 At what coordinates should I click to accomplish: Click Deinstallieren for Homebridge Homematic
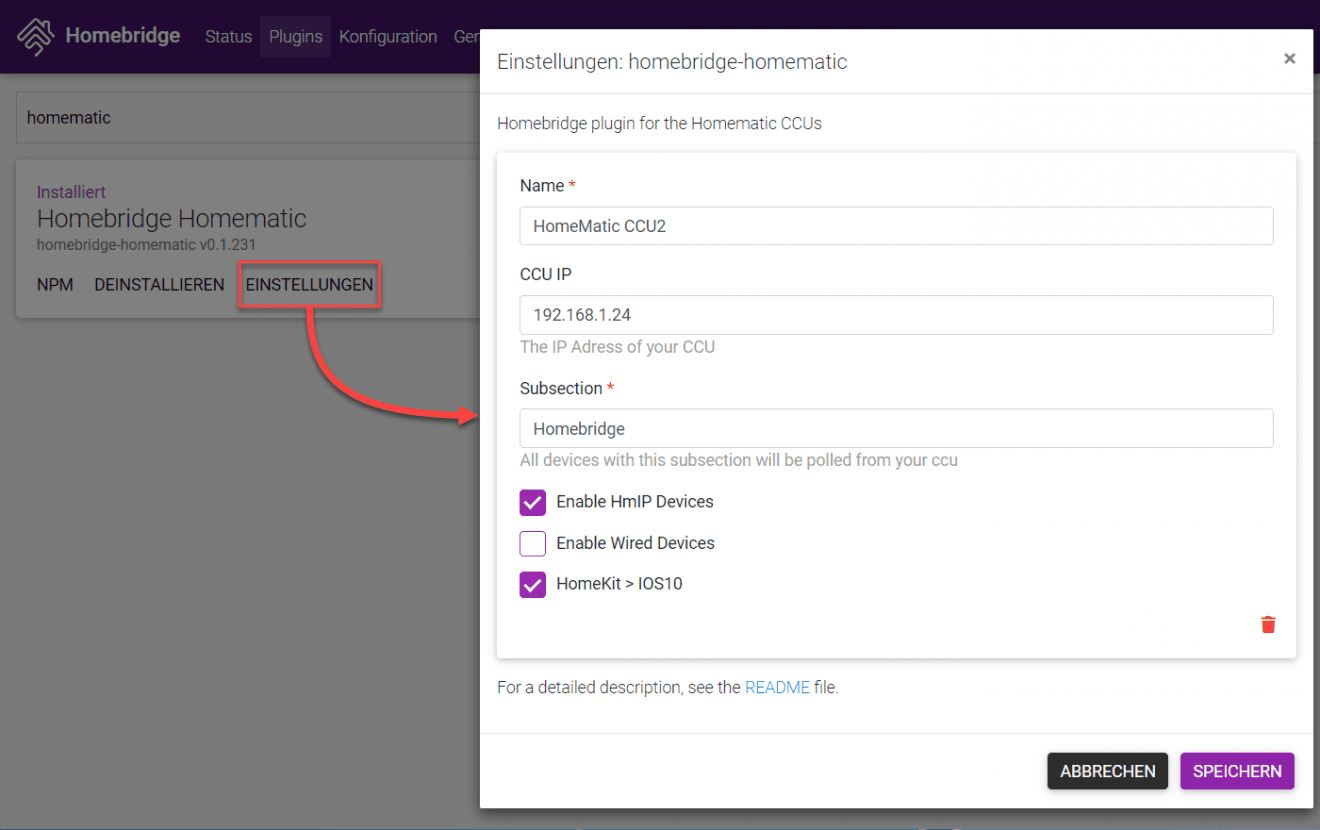pyautogui.click(x=159, y=285)
